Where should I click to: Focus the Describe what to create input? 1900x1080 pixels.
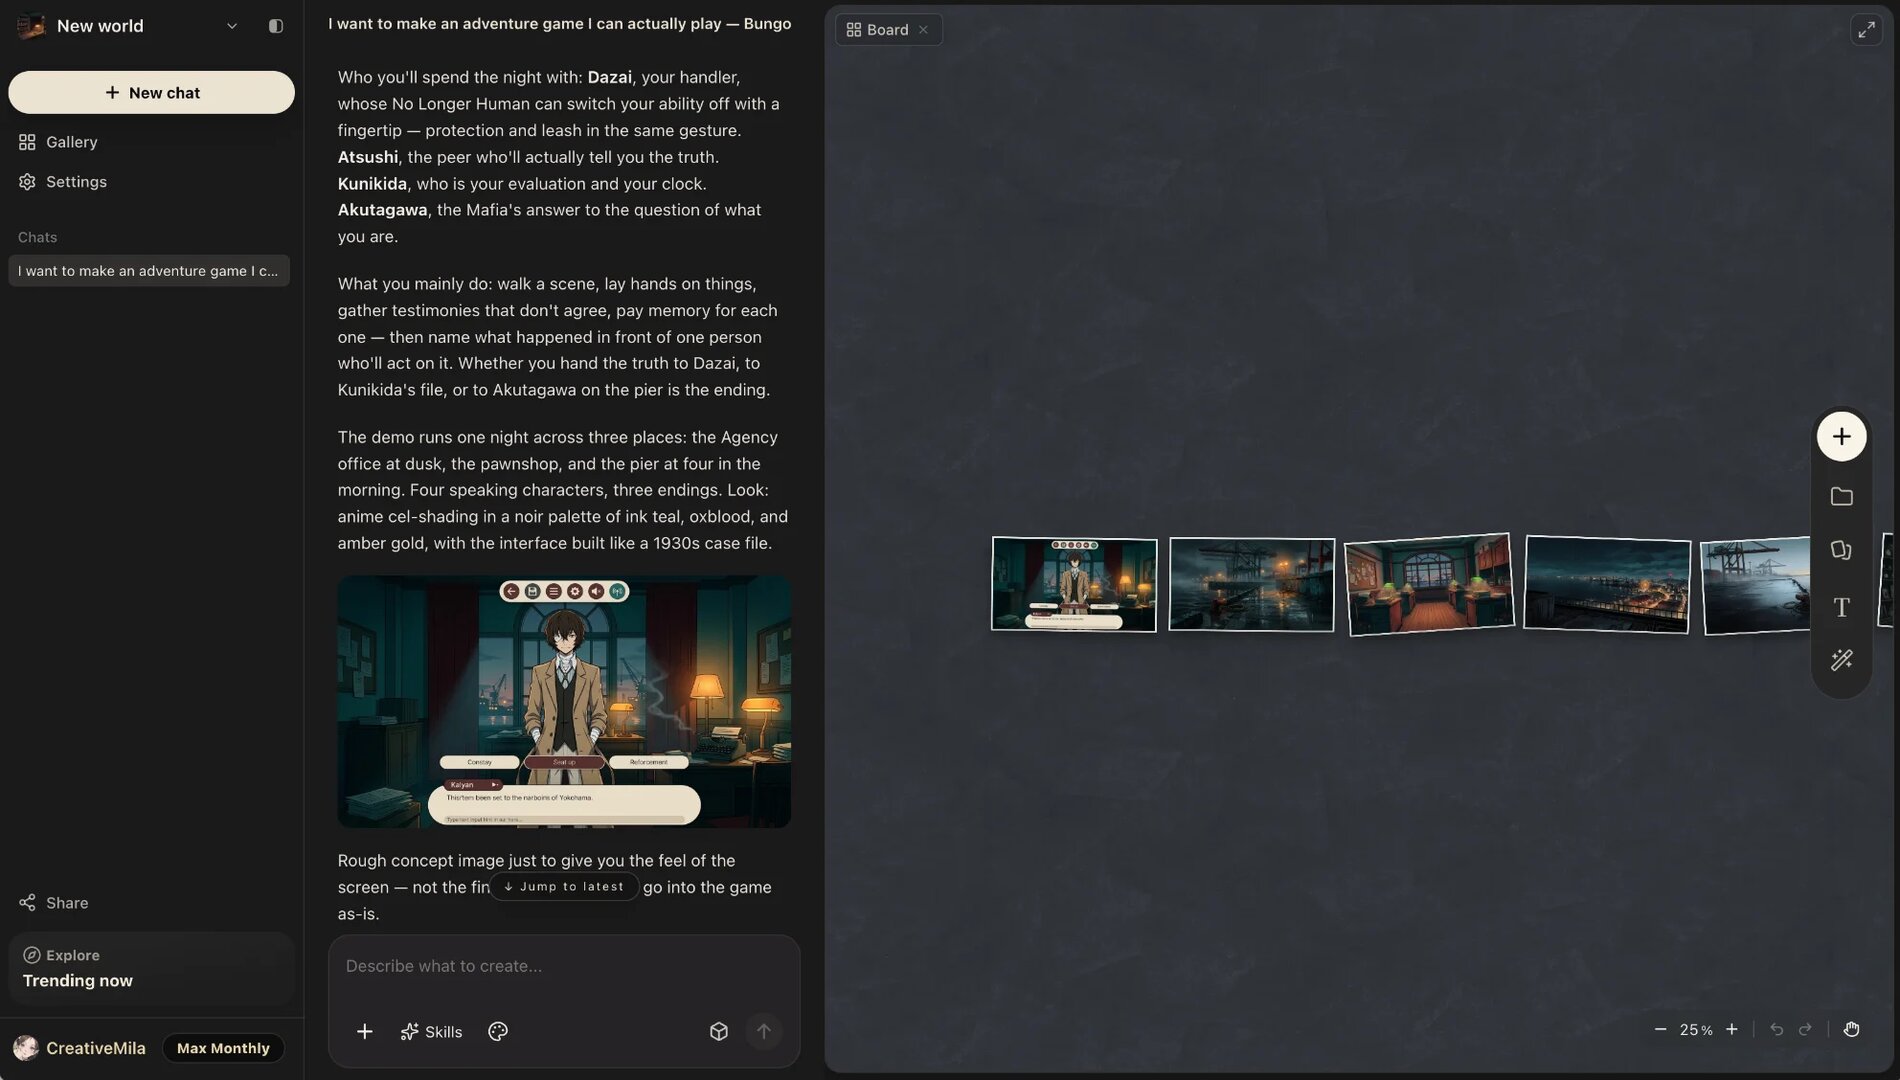point(564,966)
